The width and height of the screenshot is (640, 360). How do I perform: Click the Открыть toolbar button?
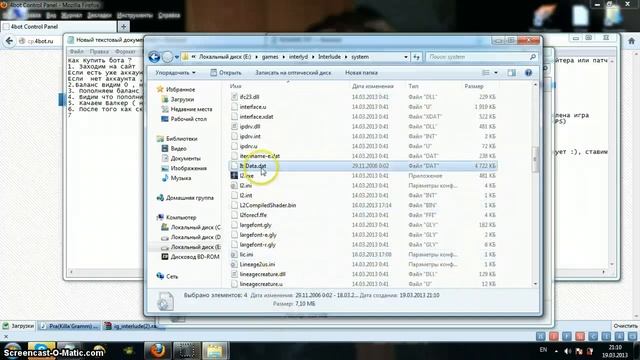point(226,73)
